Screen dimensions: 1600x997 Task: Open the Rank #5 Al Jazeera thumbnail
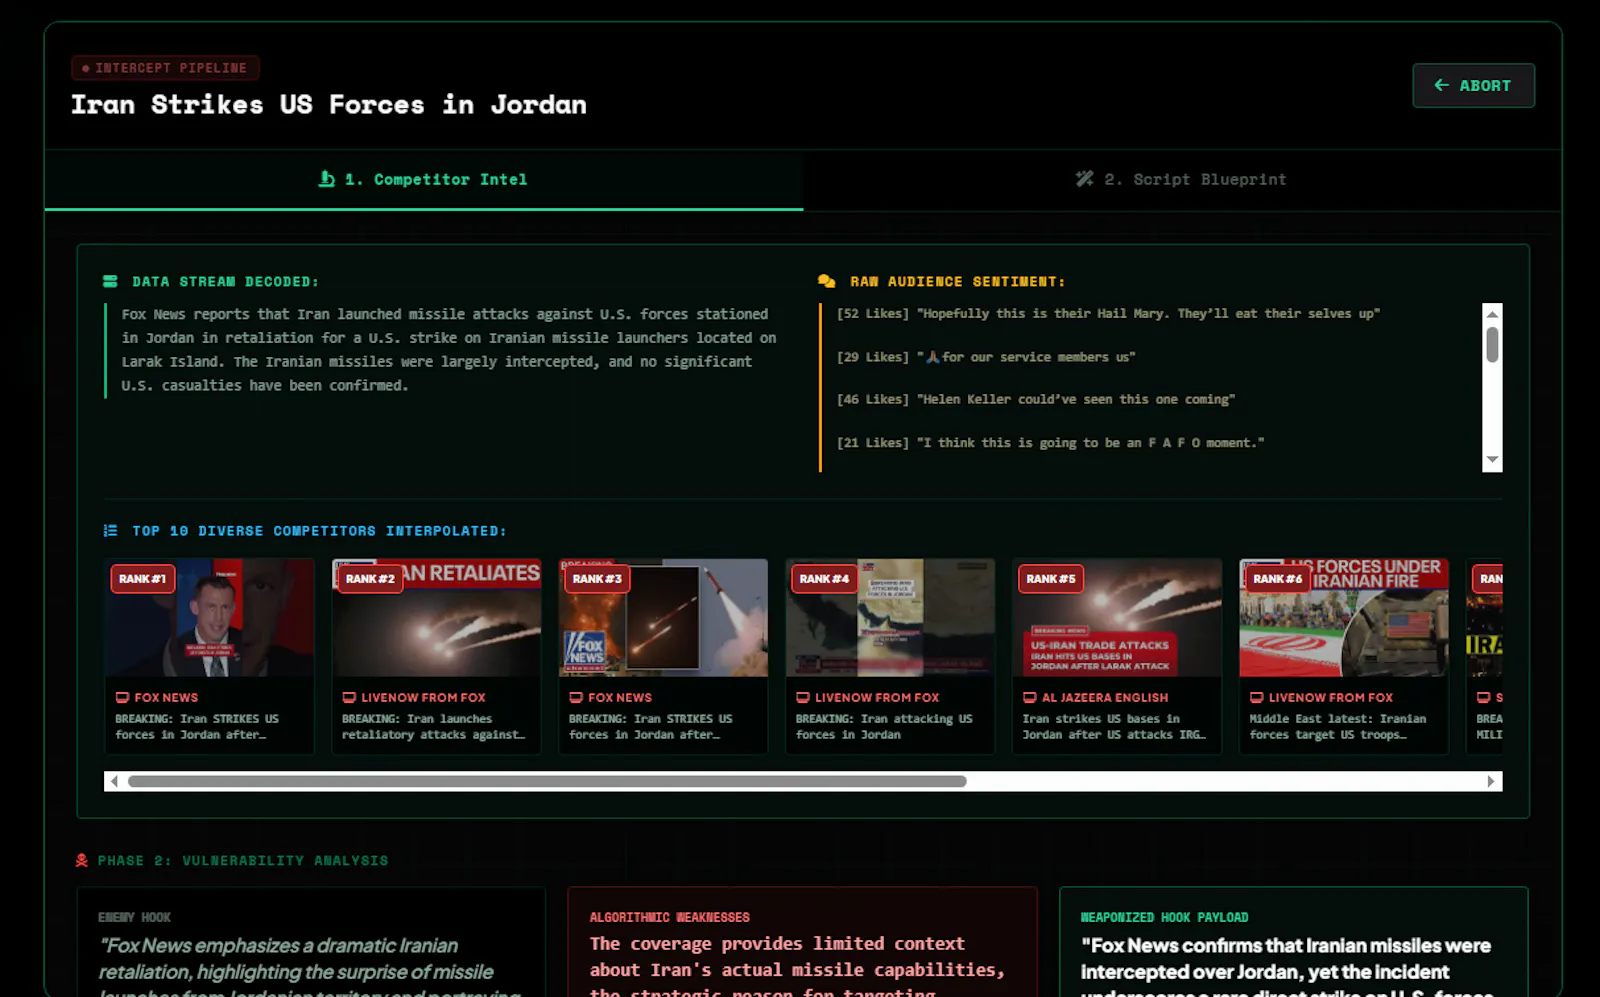tap(1117, 618)
